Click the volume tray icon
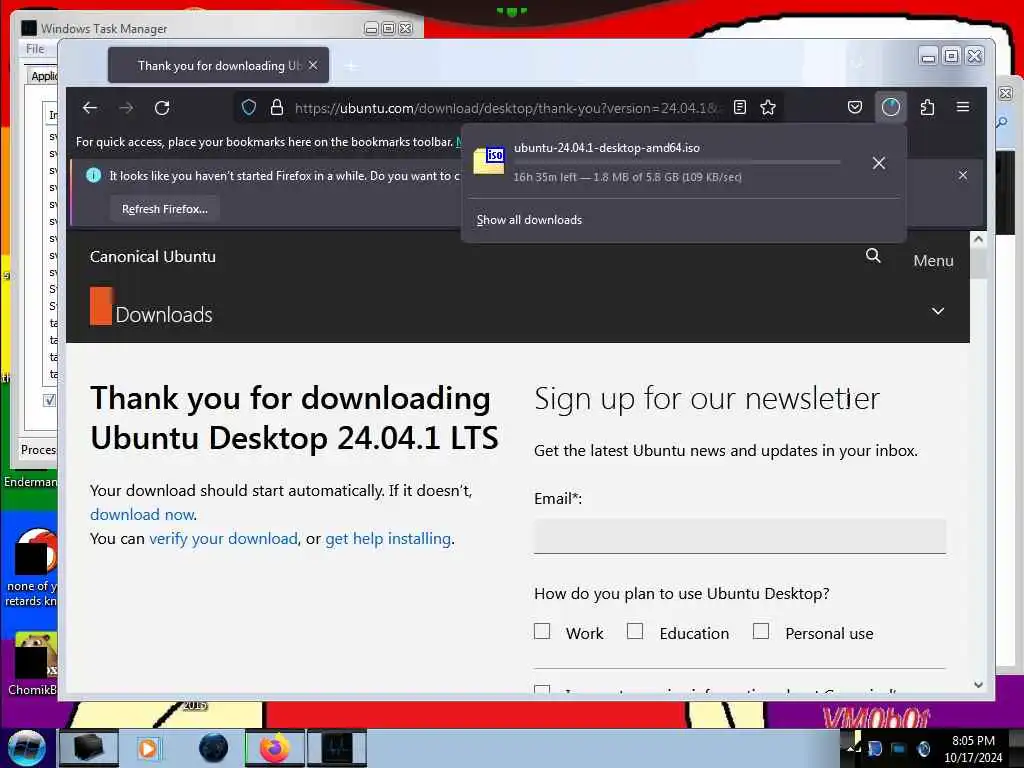 [x=923, y=748]
